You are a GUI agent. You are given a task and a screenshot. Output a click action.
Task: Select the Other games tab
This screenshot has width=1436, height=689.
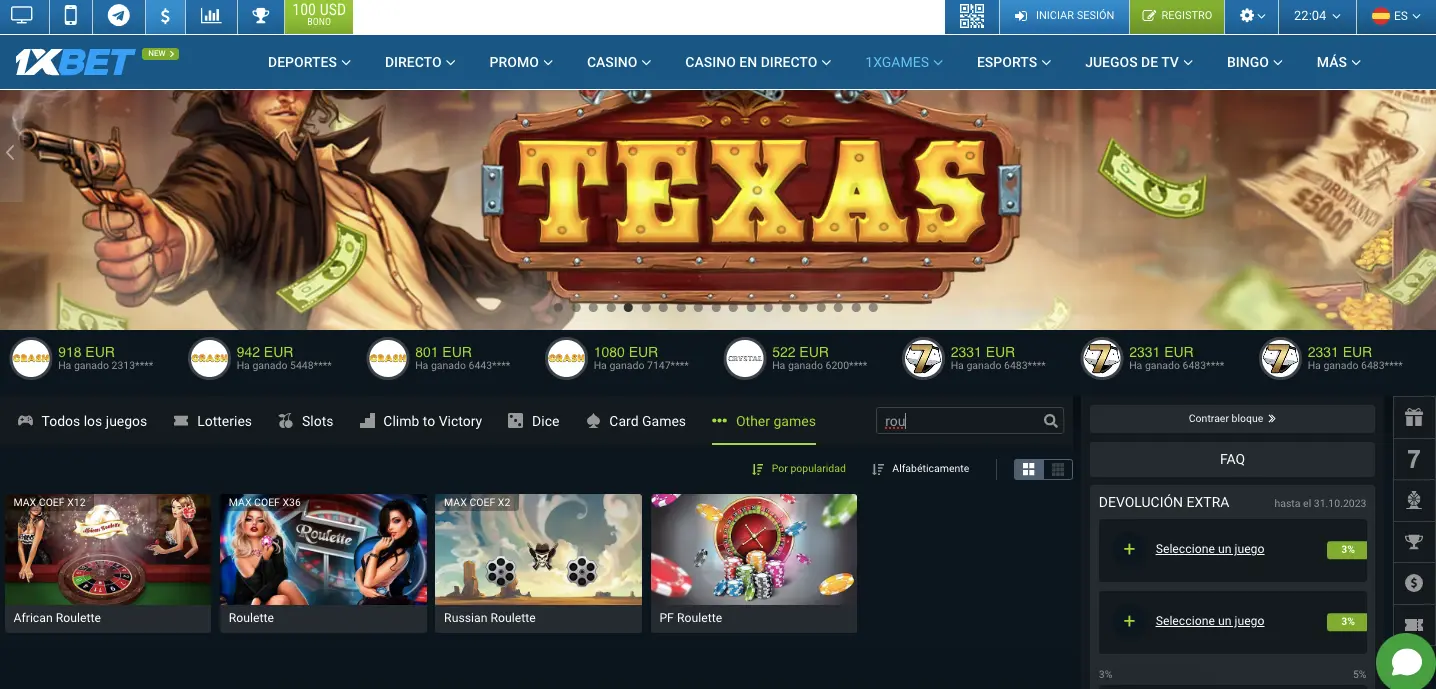pos(764,421)
